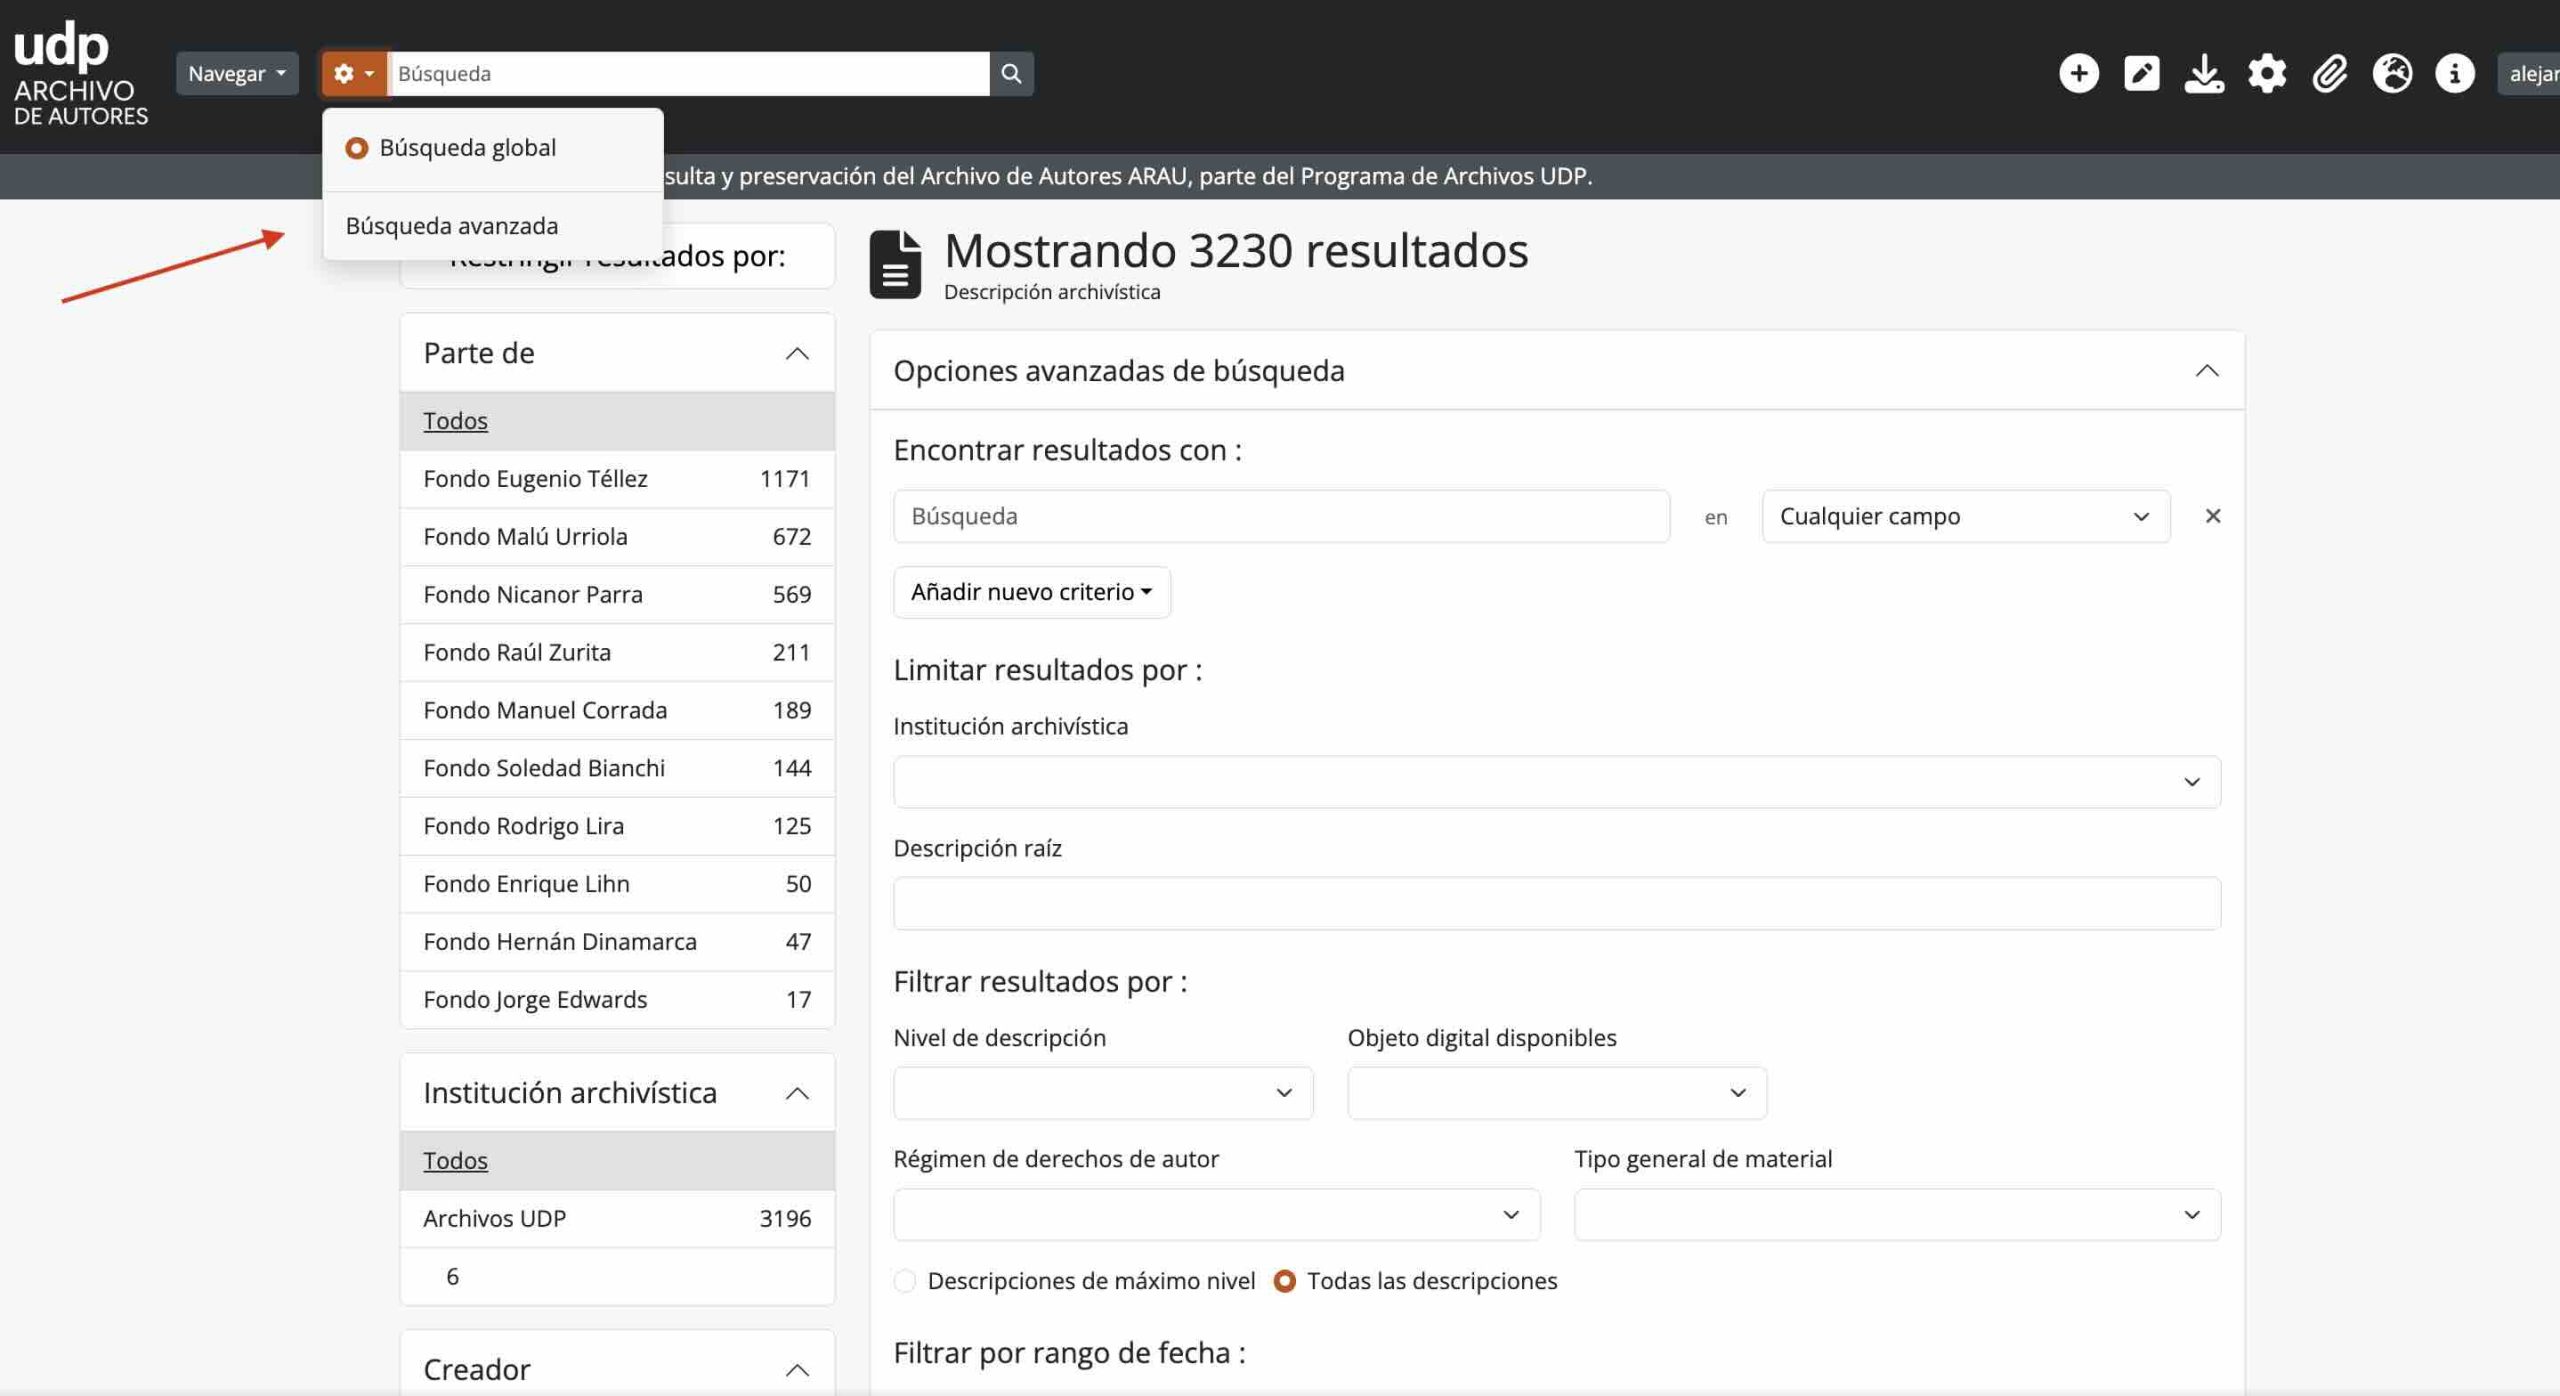Viewport: 2560px width, 1396px height.
Task: Click the quick links info icon
Action: [x=2456, y=73]
